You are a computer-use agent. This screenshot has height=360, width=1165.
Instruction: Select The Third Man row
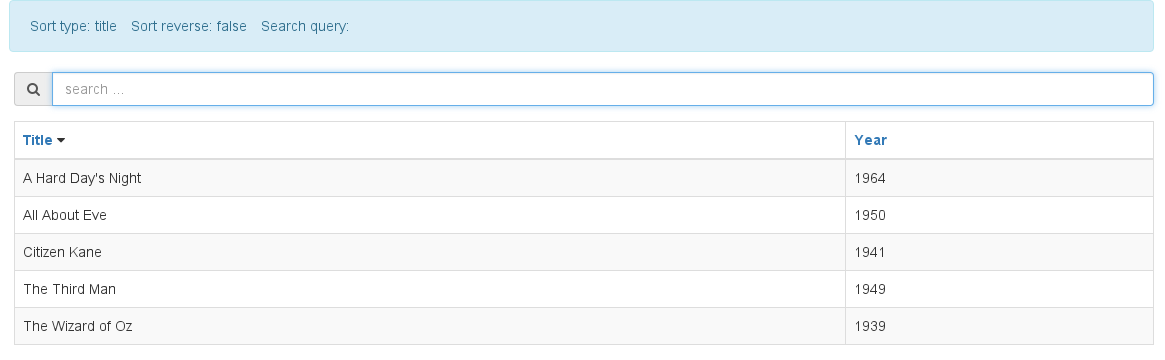point(584,289)
